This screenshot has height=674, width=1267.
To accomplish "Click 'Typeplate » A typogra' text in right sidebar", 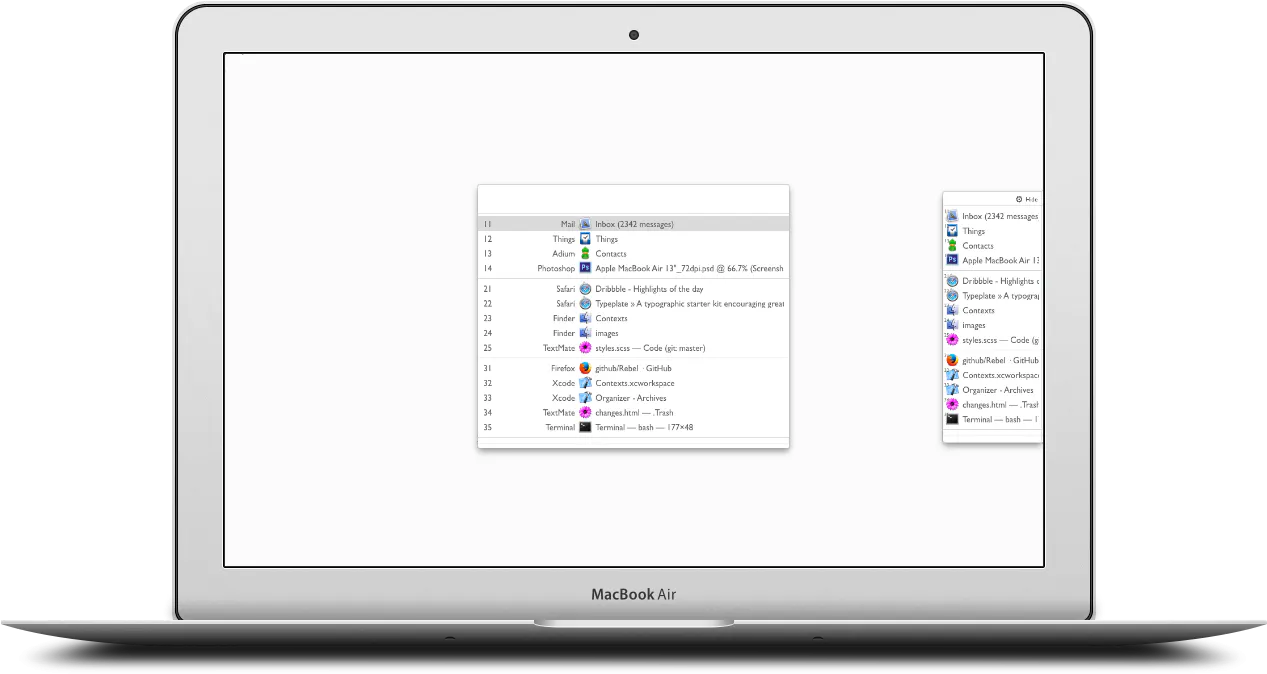I will [1001, 296].
